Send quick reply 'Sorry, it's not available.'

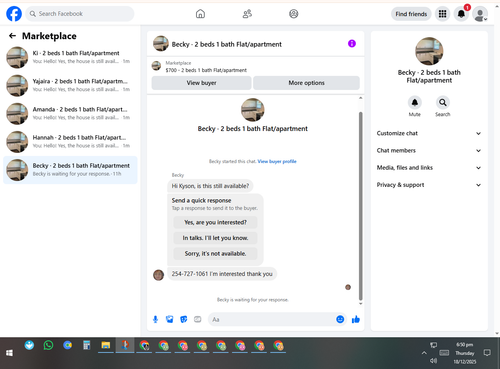click(x=215, y=254)
